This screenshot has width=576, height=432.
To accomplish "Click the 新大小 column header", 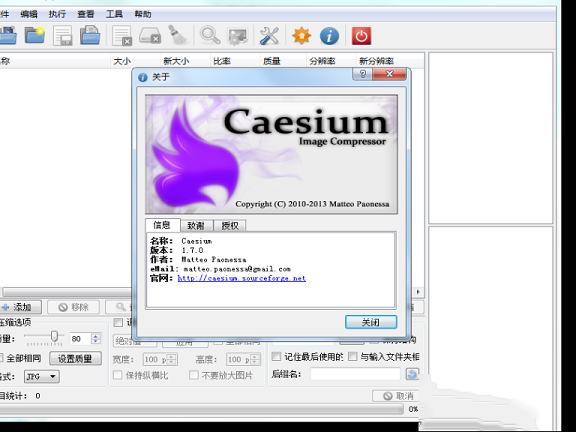I will tap(176, 61).
